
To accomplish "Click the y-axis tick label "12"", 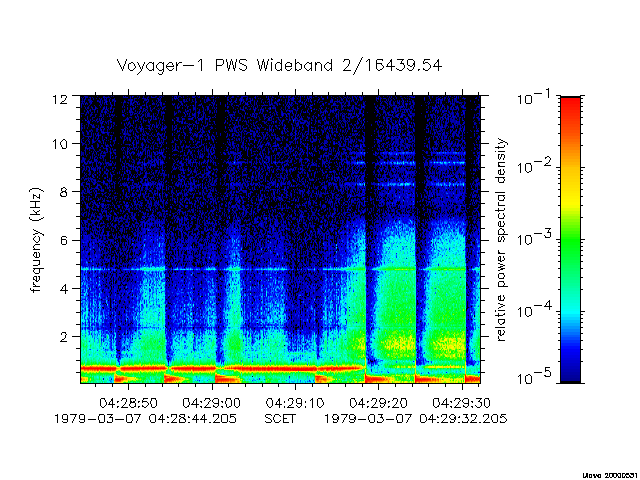I will [60, 99].
